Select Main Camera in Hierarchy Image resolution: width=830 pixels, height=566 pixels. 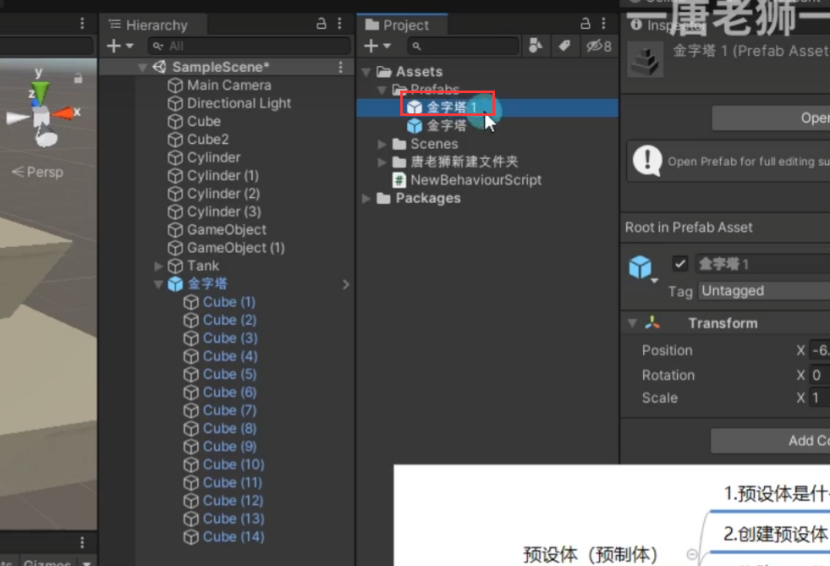pyautogui.click(x=227, y=85)
